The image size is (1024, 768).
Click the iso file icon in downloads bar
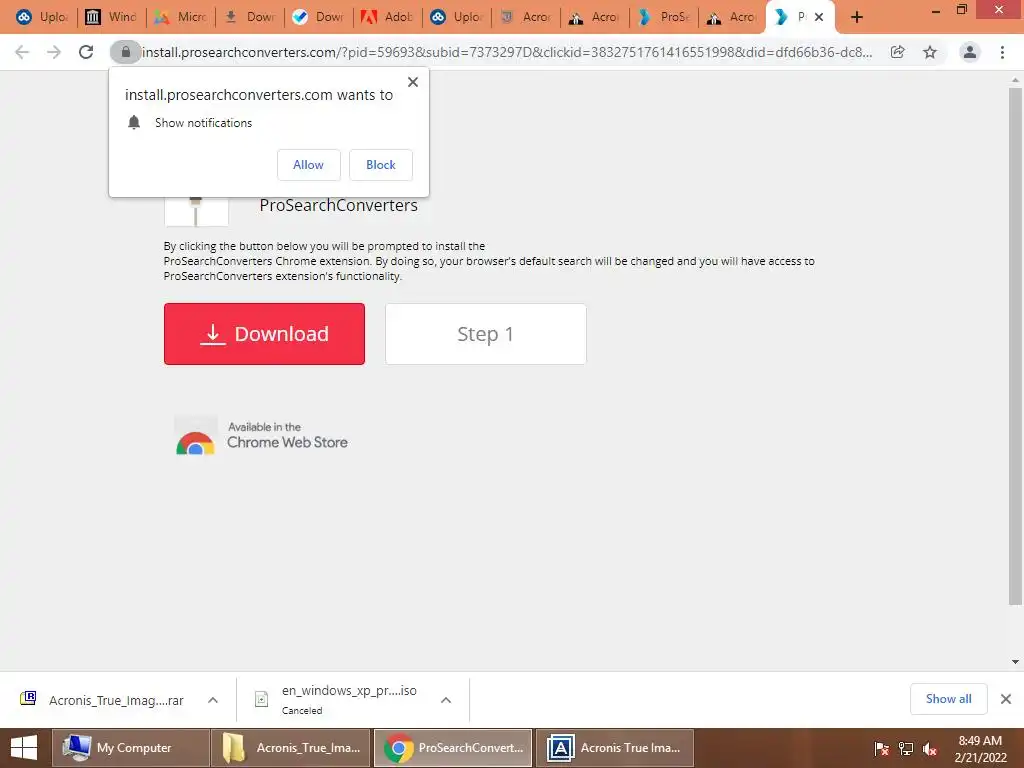(261, 699)
